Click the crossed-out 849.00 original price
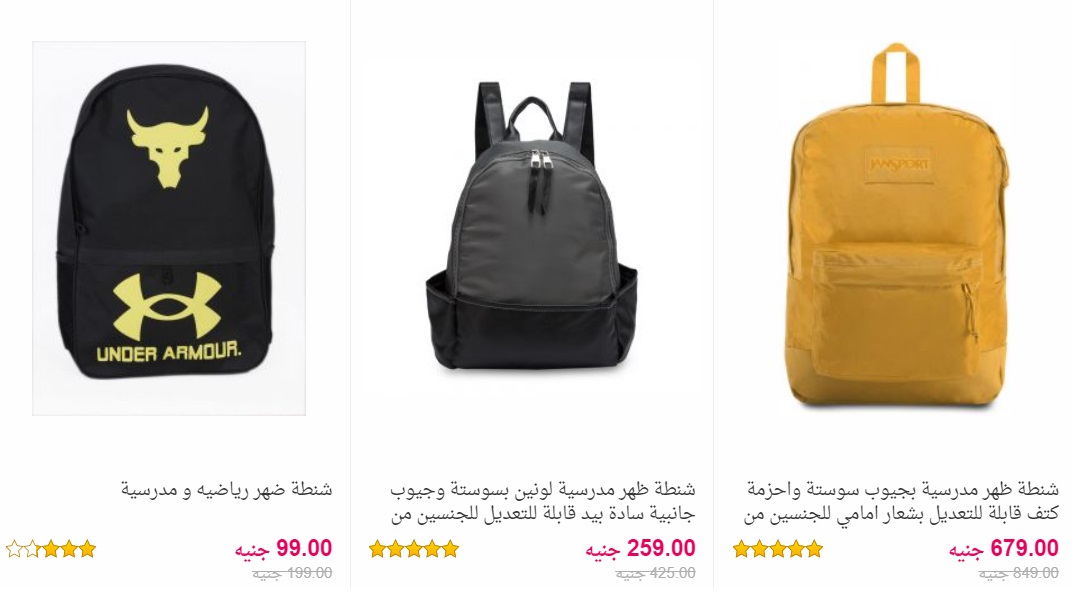Screen dimensions: 1080x608 [1019, 573]
